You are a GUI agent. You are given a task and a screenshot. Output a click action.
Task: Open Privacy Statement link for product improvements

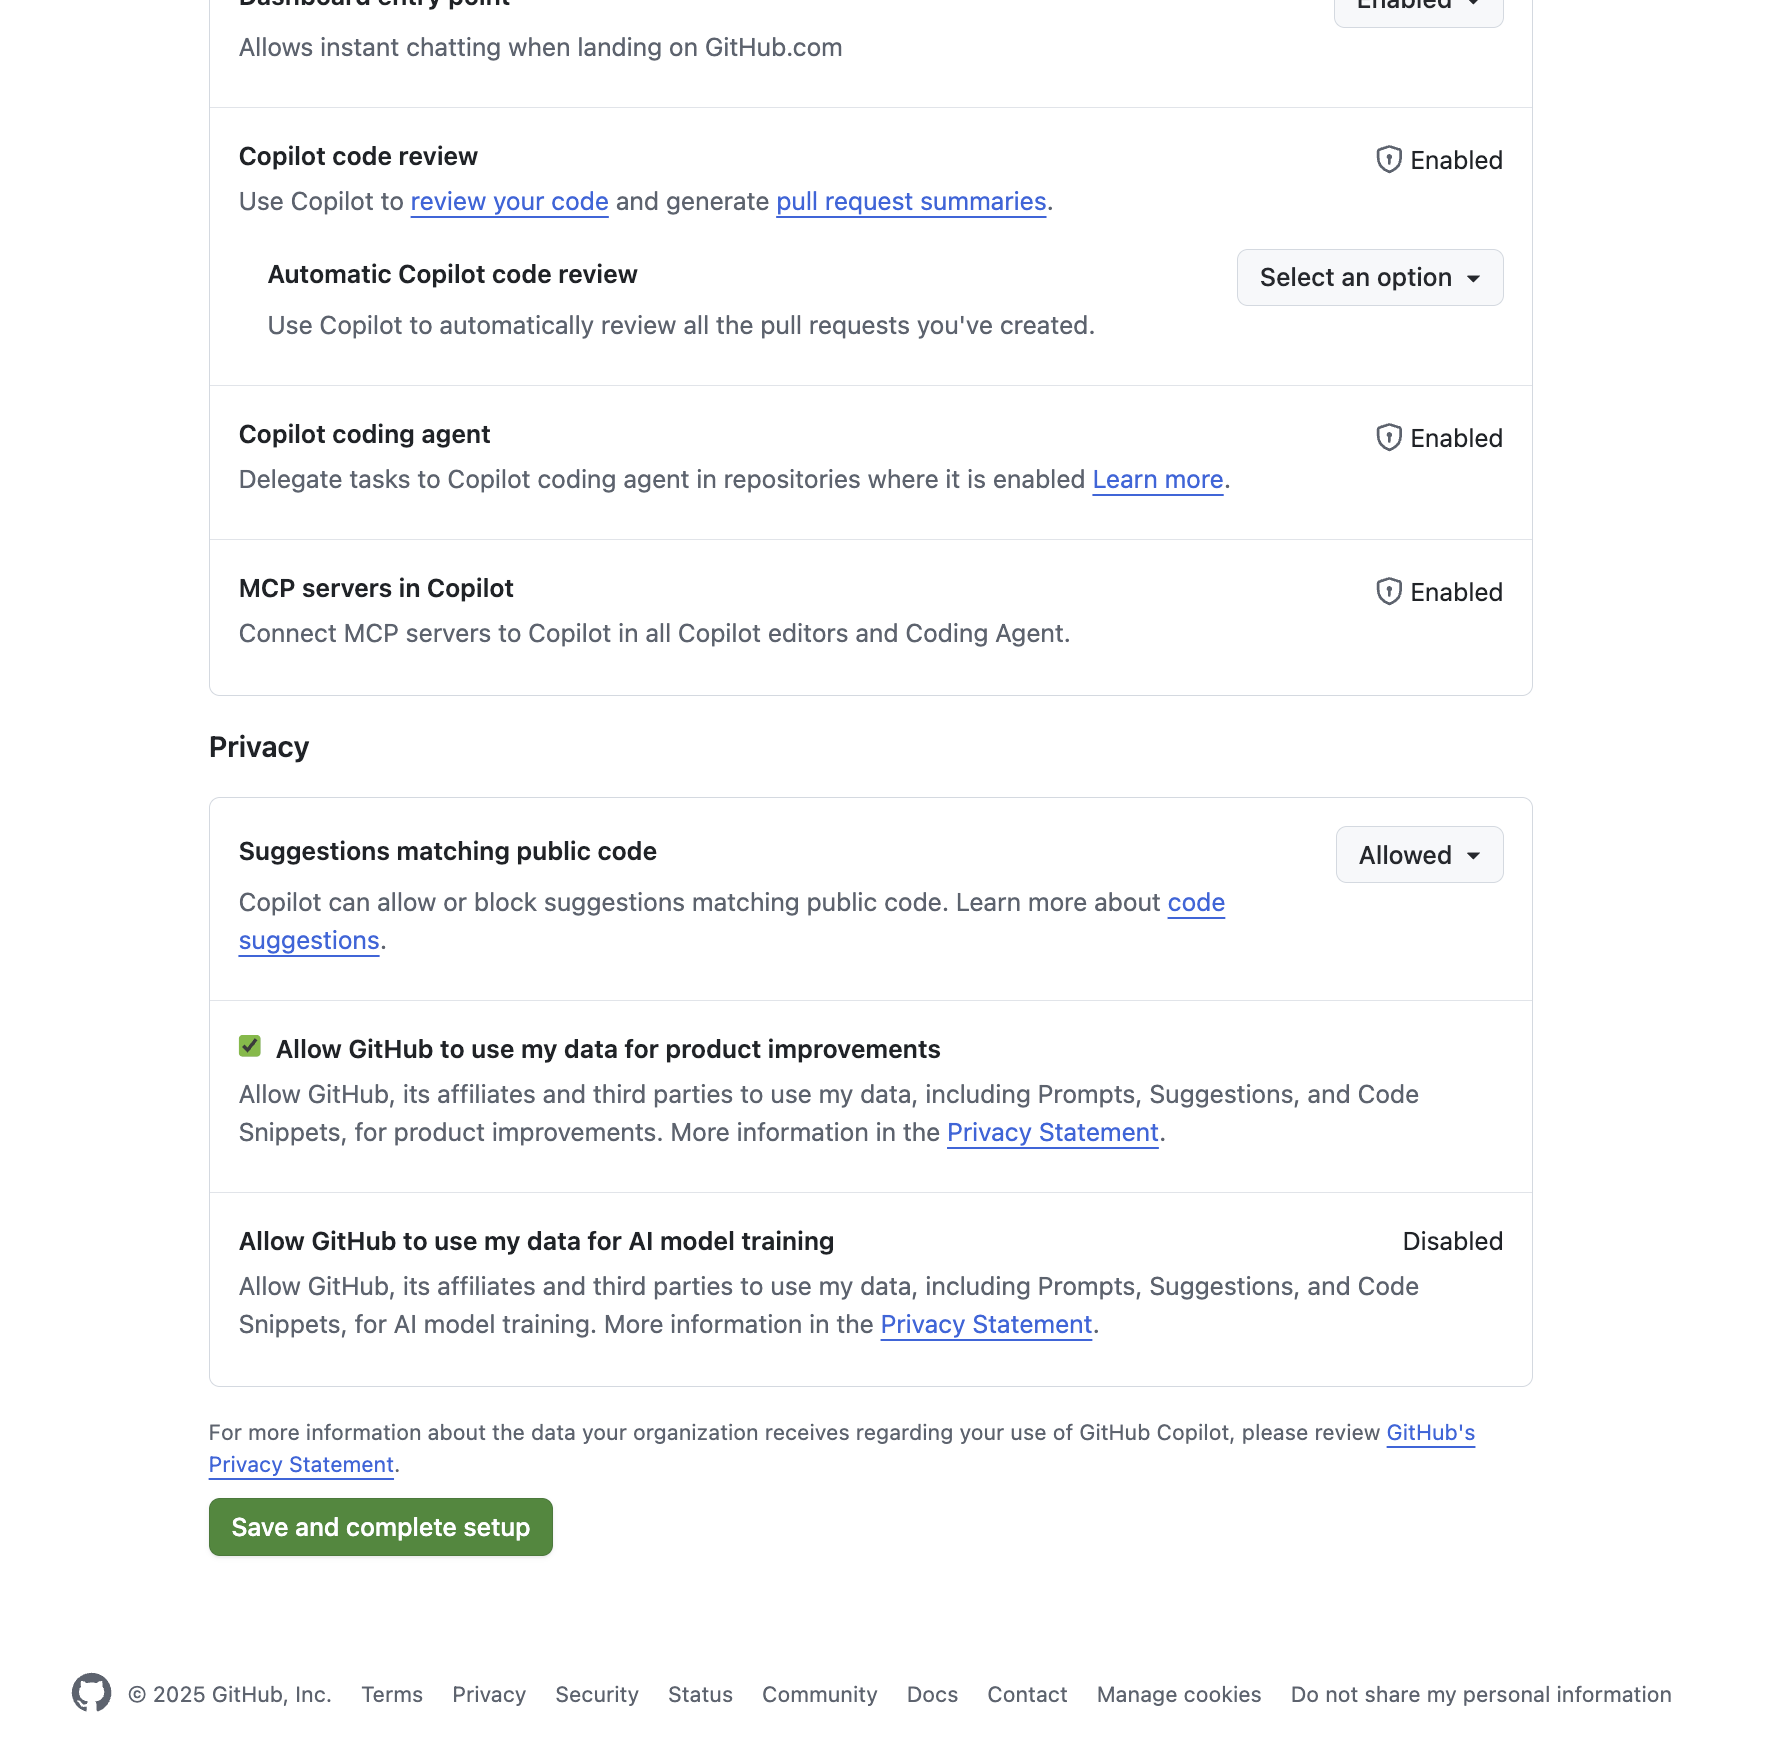(x=1052, y=1133)
